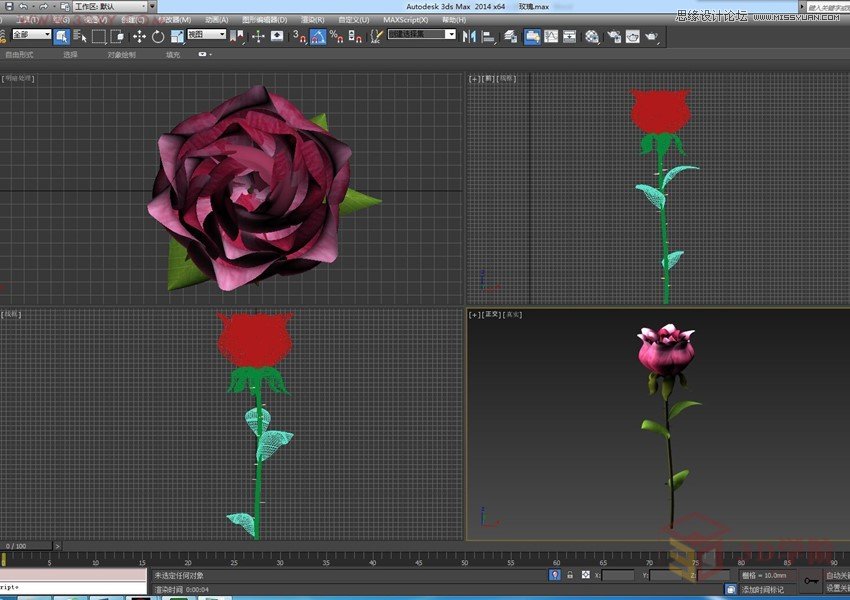
Task: Toggle the Spinner Snap button
Action: tap(355, 37)
